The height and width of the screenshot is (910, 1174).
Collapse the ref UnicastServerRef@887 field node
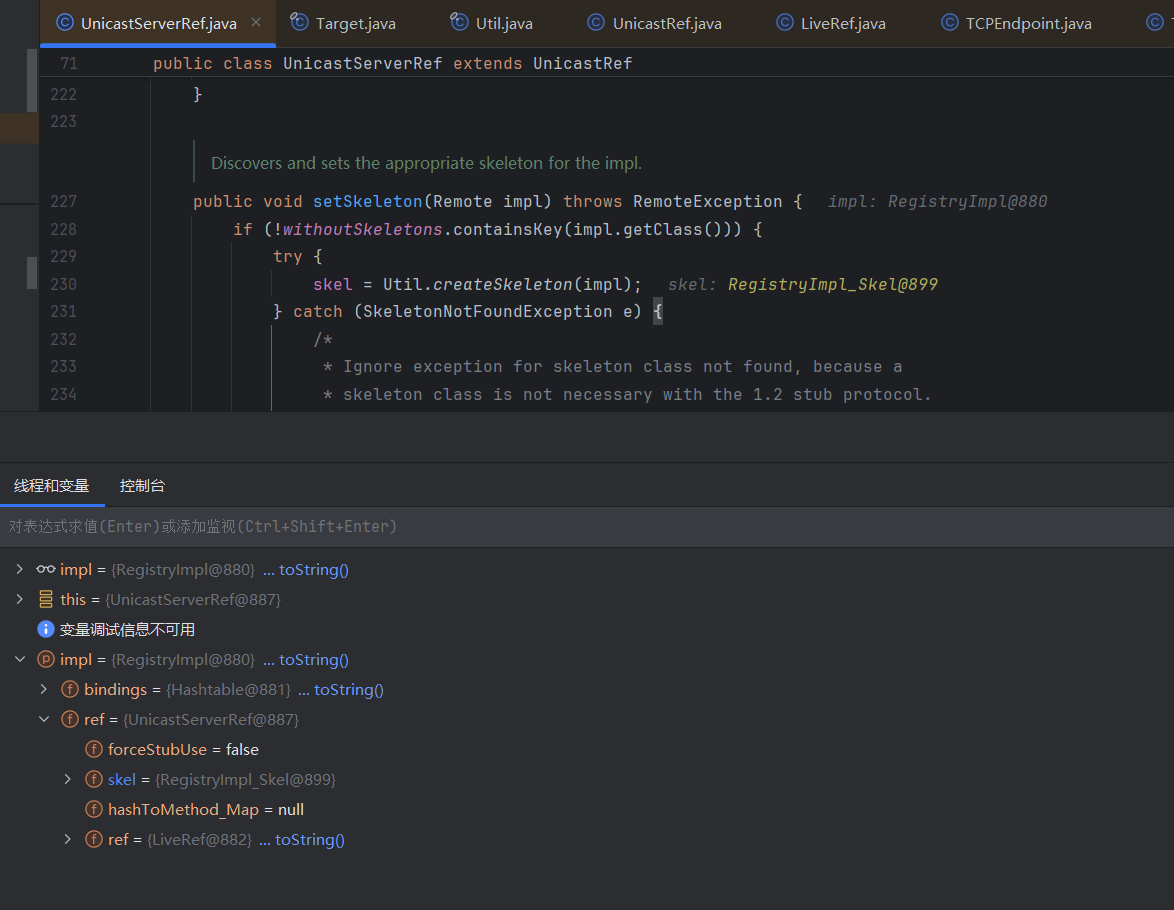pos(43,720)
